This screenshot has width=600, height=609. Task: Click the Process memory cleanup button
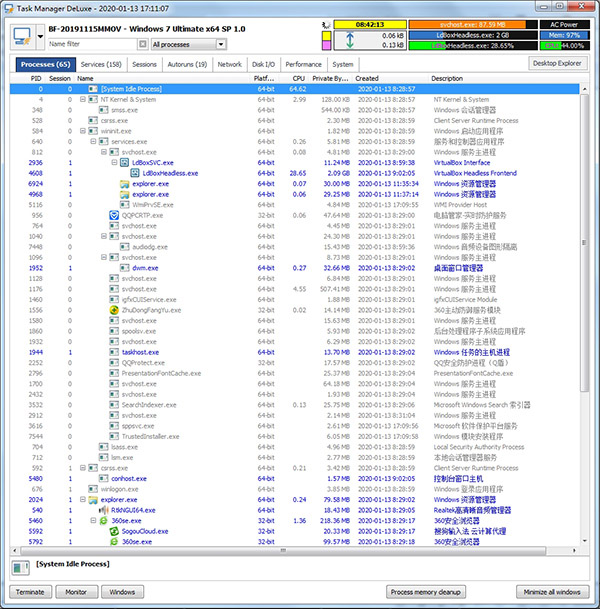tap(426, 592)
